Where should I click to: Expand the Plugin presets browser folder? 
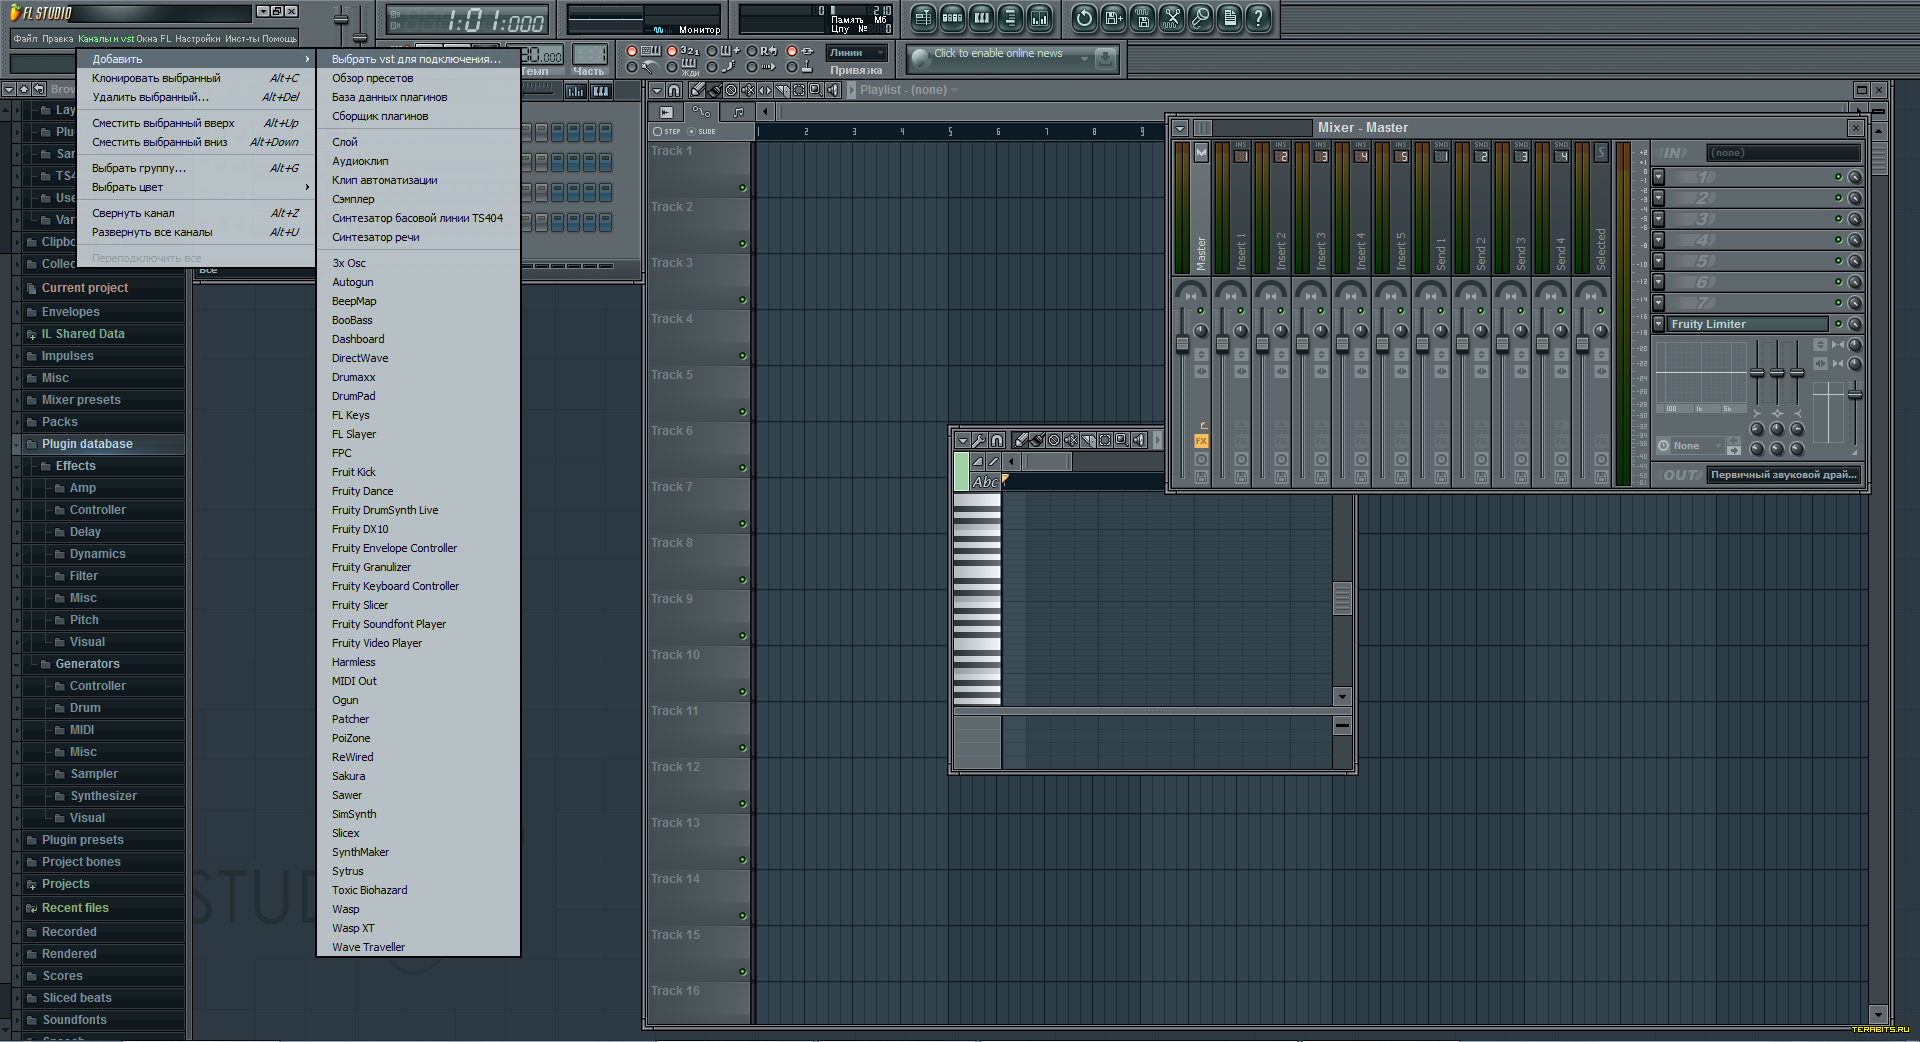coord(82,840)
